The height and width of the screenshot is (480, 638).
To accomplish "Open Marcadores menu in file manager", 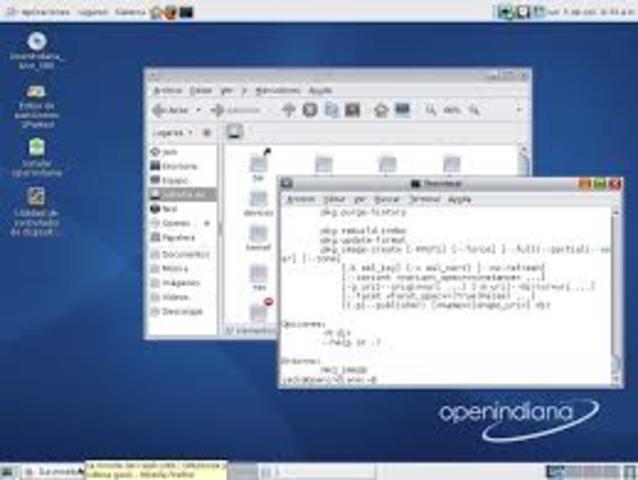I will pyautogui.click(x=278, y=90).
